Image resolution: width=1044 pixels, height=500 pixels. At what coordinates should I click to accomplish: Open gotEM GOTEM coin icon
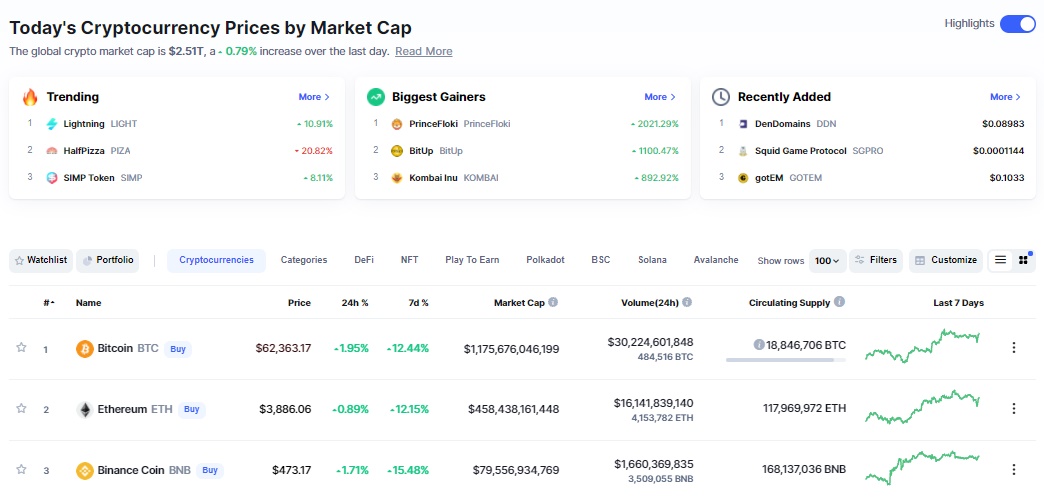[x=743, y=178]
